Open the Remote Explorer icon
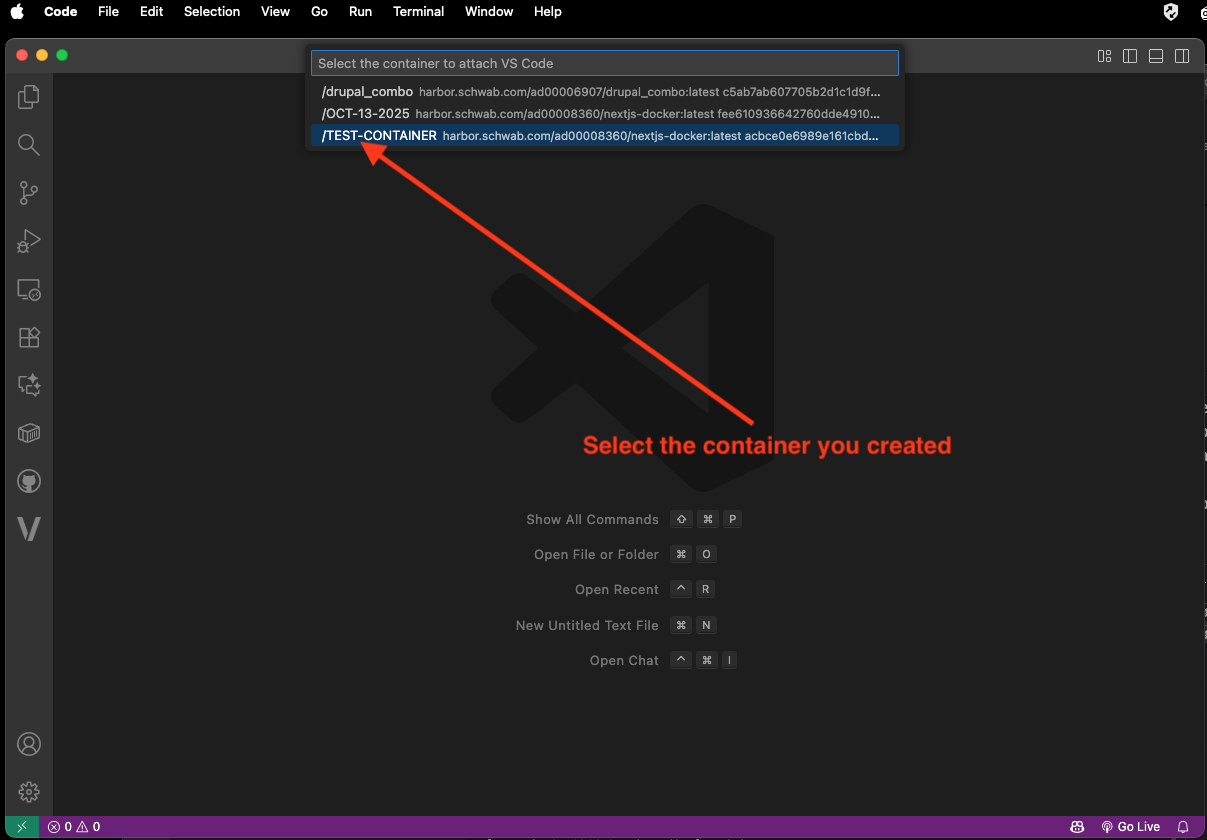1207x840 pixels. click(28, 290)
